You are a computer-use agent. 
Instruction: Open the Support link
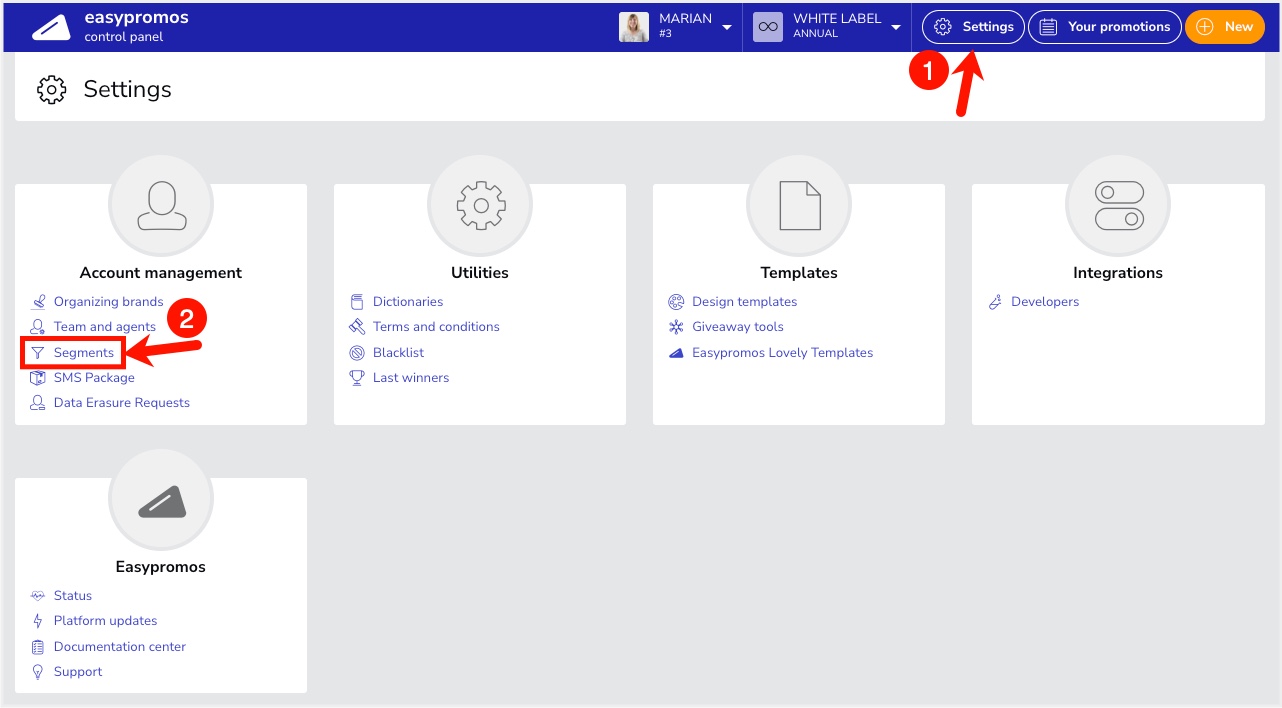tap(78, 671)
